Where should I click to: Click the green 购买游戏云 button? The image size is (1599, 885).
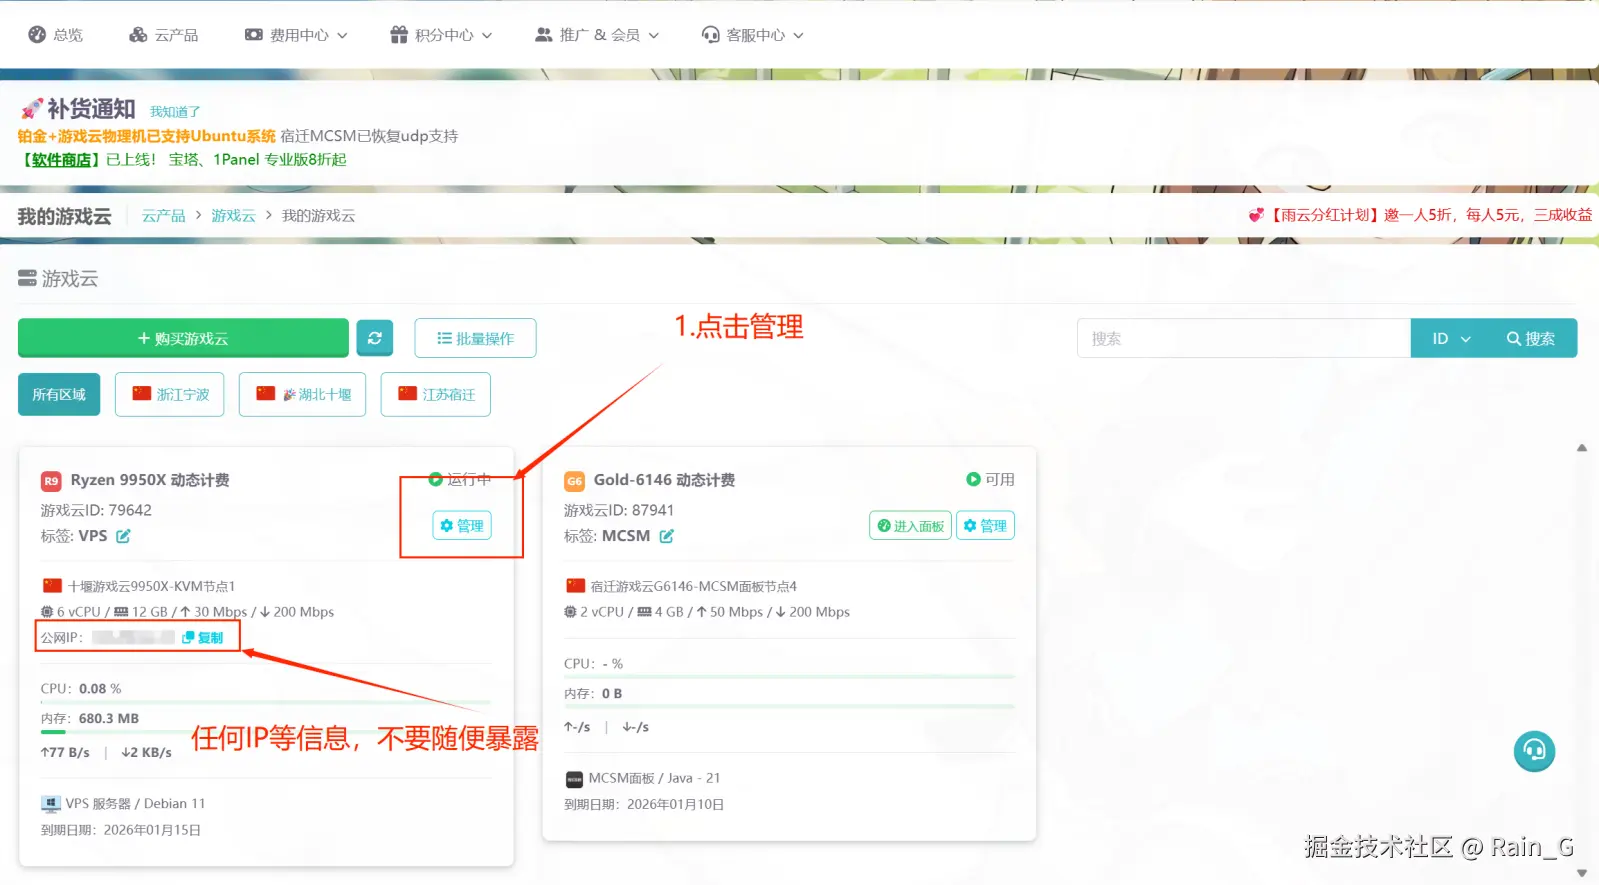click(x=183, y=338)
